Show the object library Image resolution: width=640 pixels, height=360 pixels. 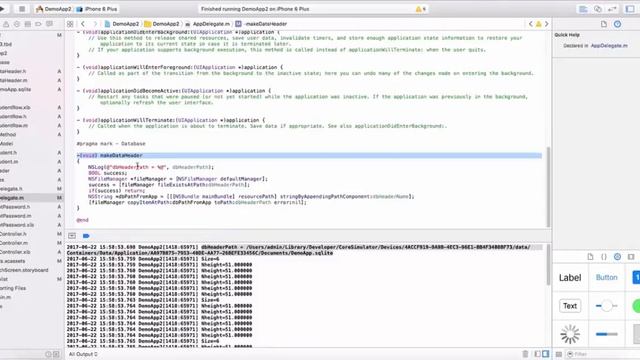pos(617,257)
